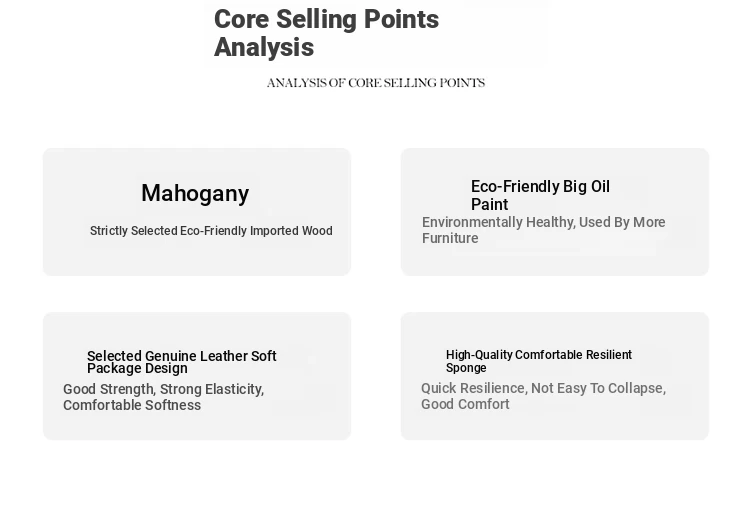Image resolution: width=750 pixels, height=513 pixels.
Task: Click 'Environmentally Healthy, Used By More Furniture' description
Action: 543,230
